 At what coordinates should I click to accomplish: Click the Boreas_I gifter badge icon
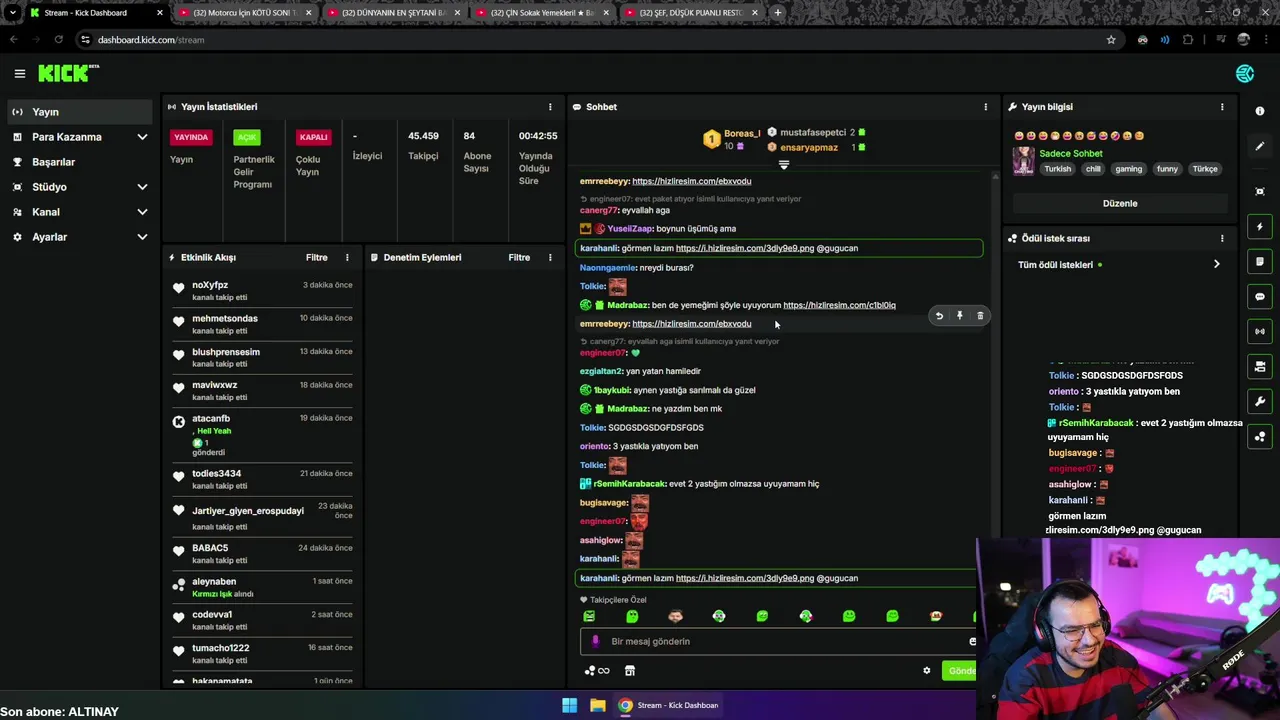click(x=711, y=140)
